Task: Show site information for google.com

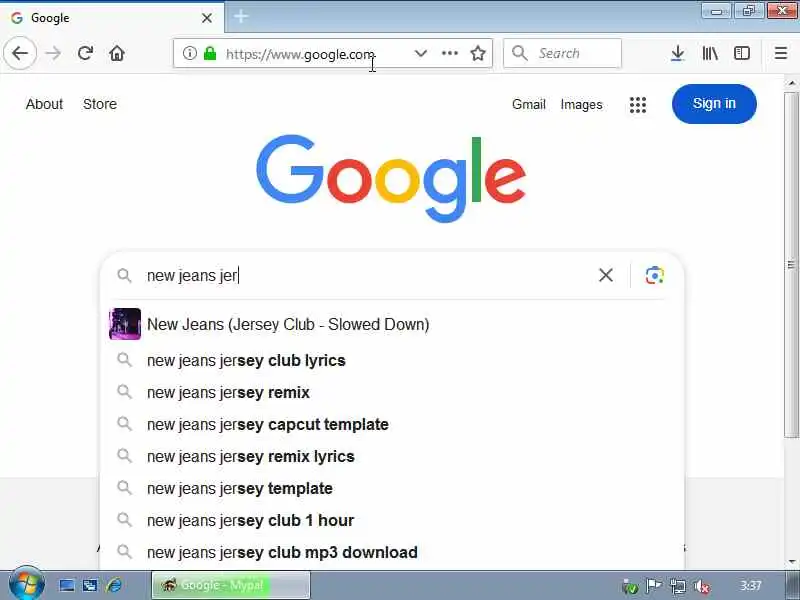Action: [x=189, y=53]
